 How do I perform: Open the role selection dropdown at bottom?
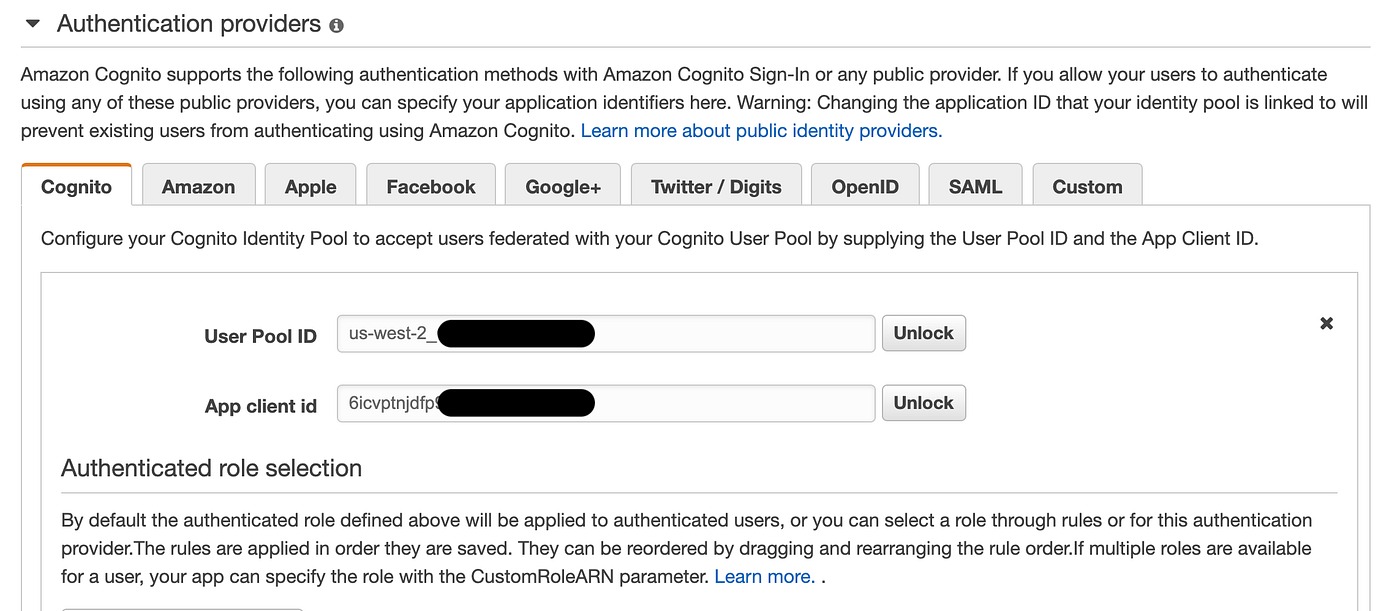click(180, 606)
